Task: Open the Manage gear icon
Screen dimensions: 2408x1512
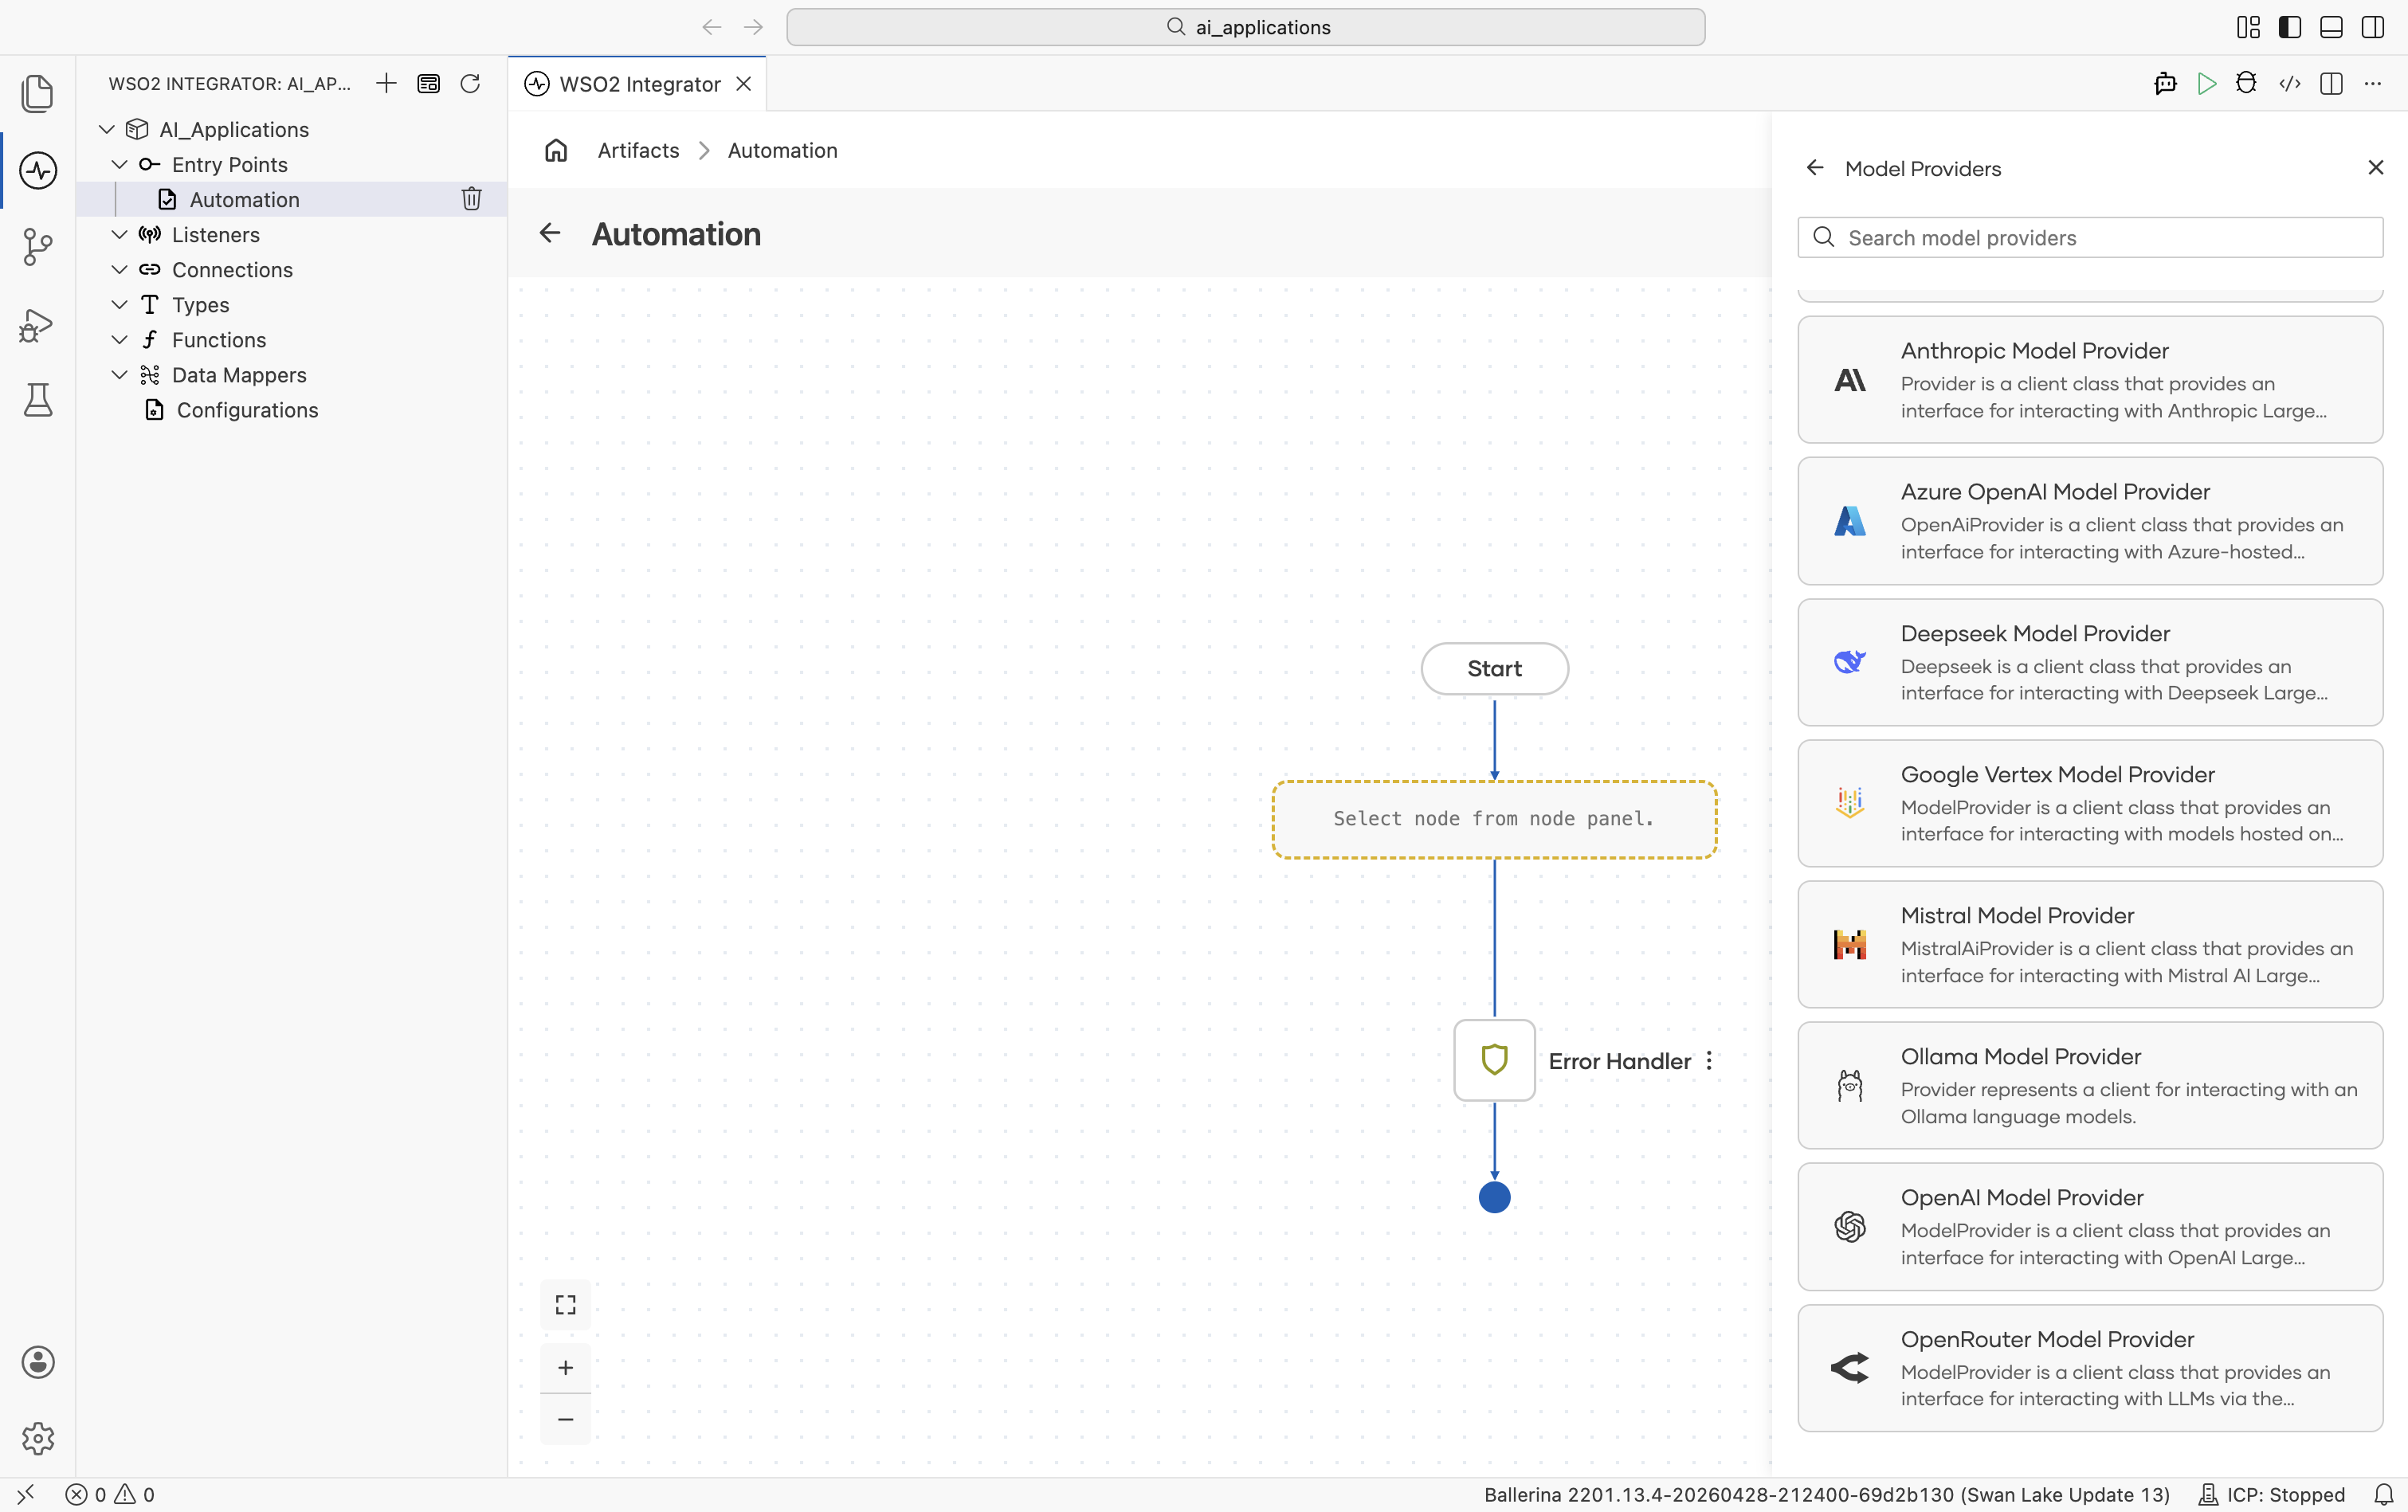Action: pos(37,1438)
